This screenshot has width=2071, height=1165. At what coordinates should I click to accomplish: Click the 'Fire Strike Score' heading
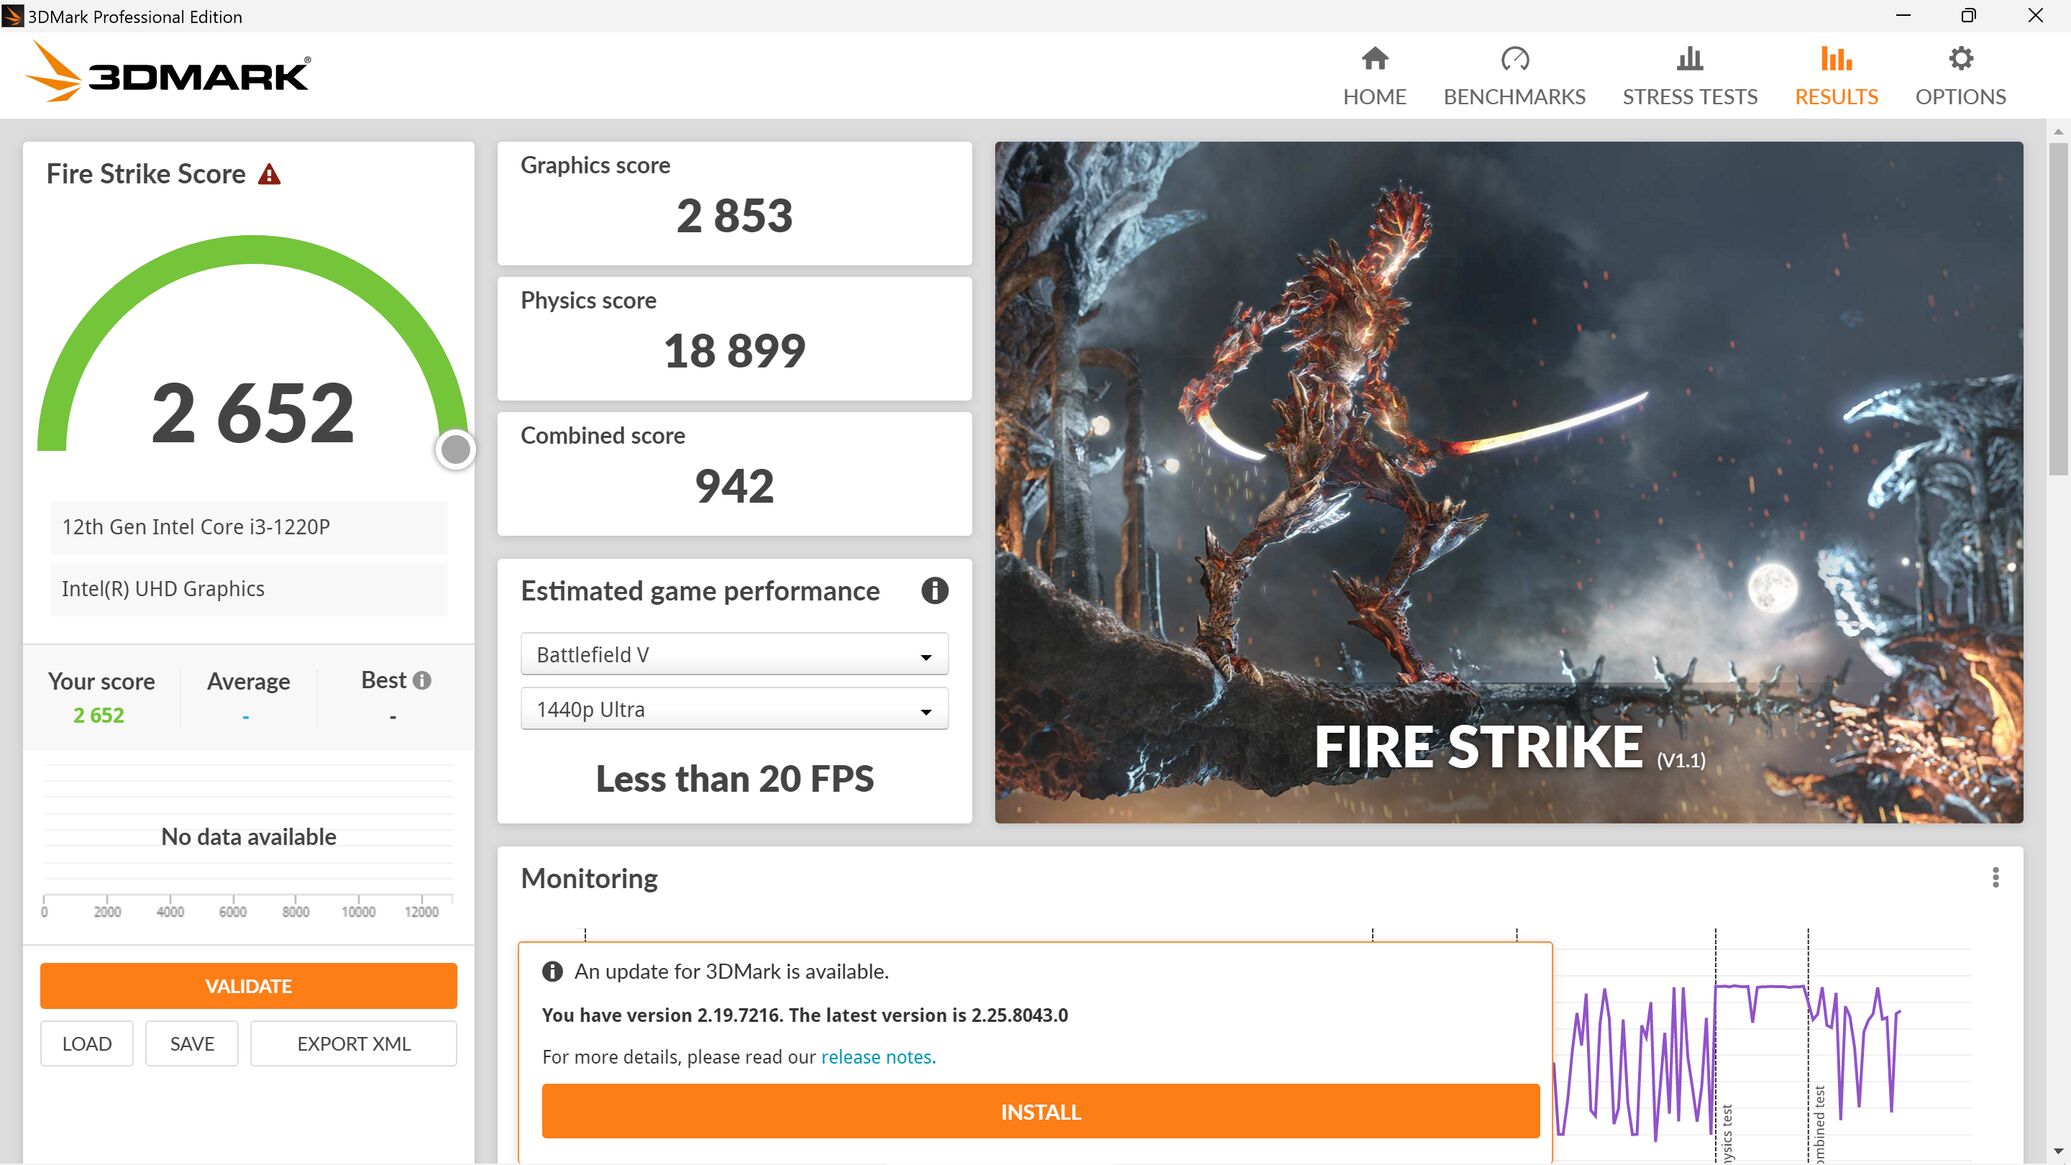tap(146, 174)
